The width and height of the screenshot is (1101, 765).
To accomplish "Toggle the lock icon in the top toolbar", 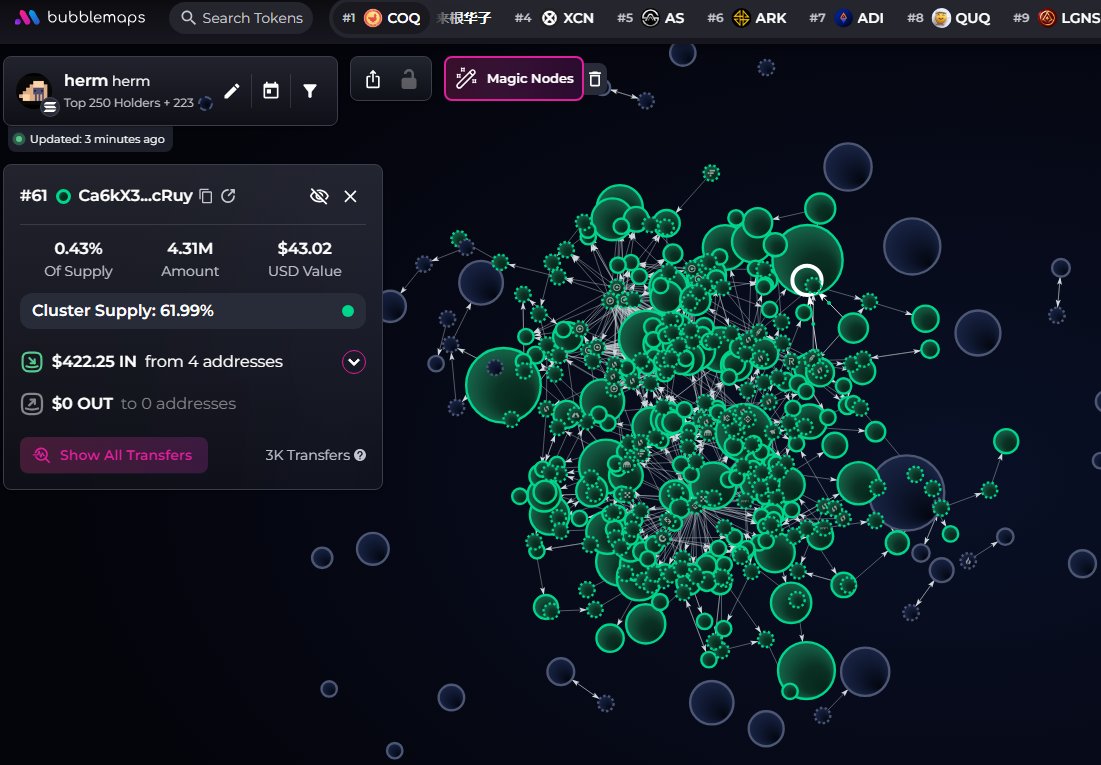I will [x=409, y=78].
